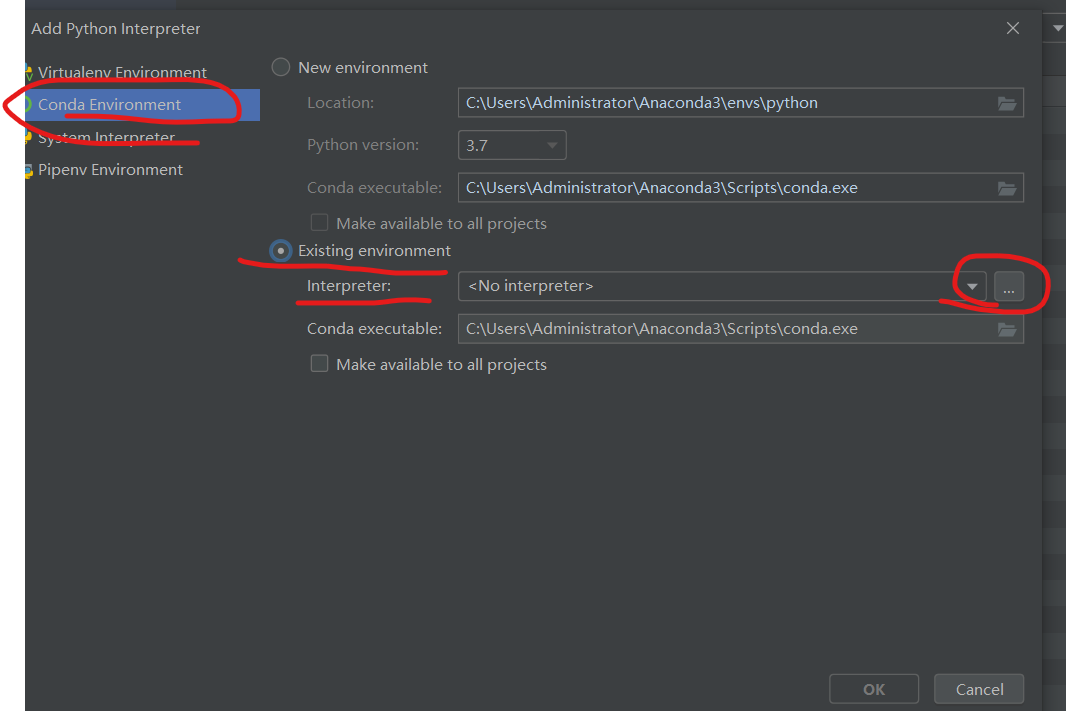Viewport: 1066px width, 711px height.
Task: Select Conda Environment in the sidebar
Action: pos(112,104)
